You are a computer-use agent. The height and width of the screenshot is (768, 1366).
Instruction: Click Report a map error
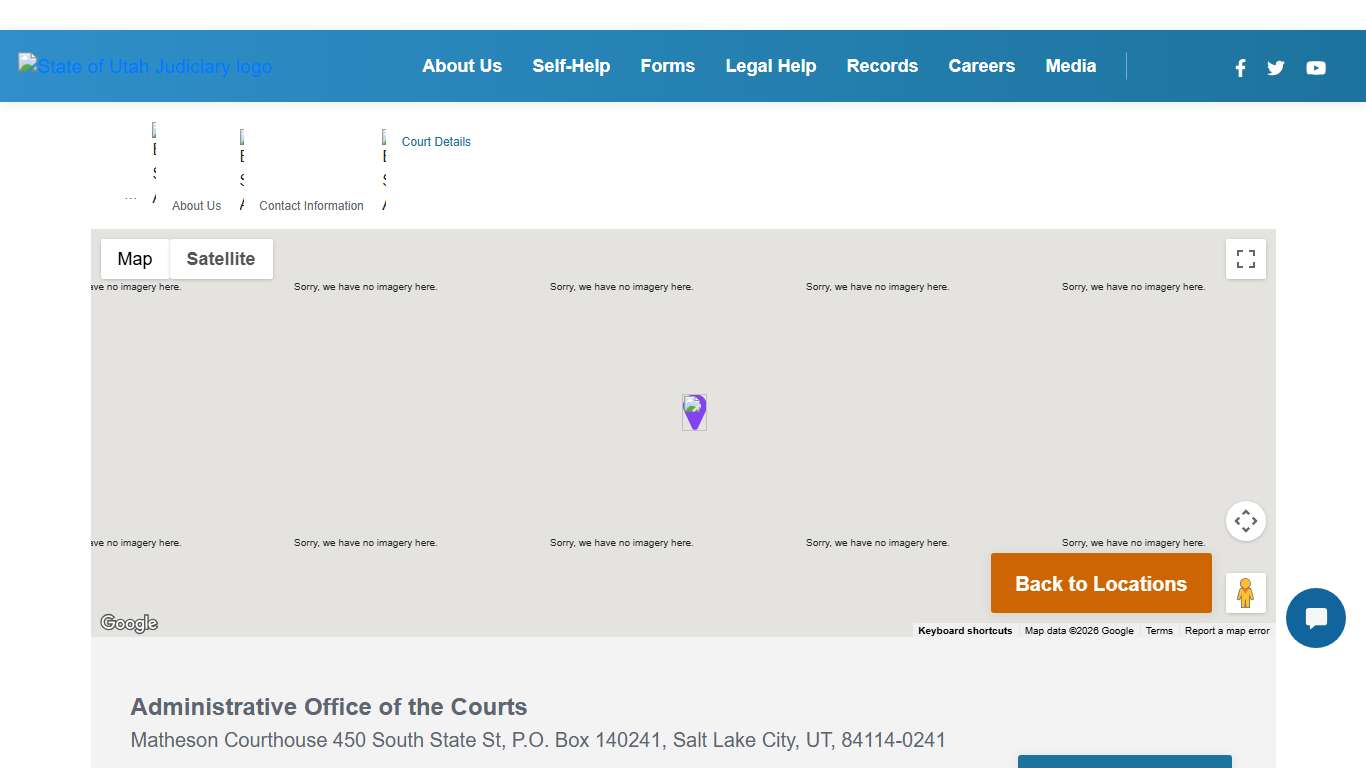point(1227,630)
